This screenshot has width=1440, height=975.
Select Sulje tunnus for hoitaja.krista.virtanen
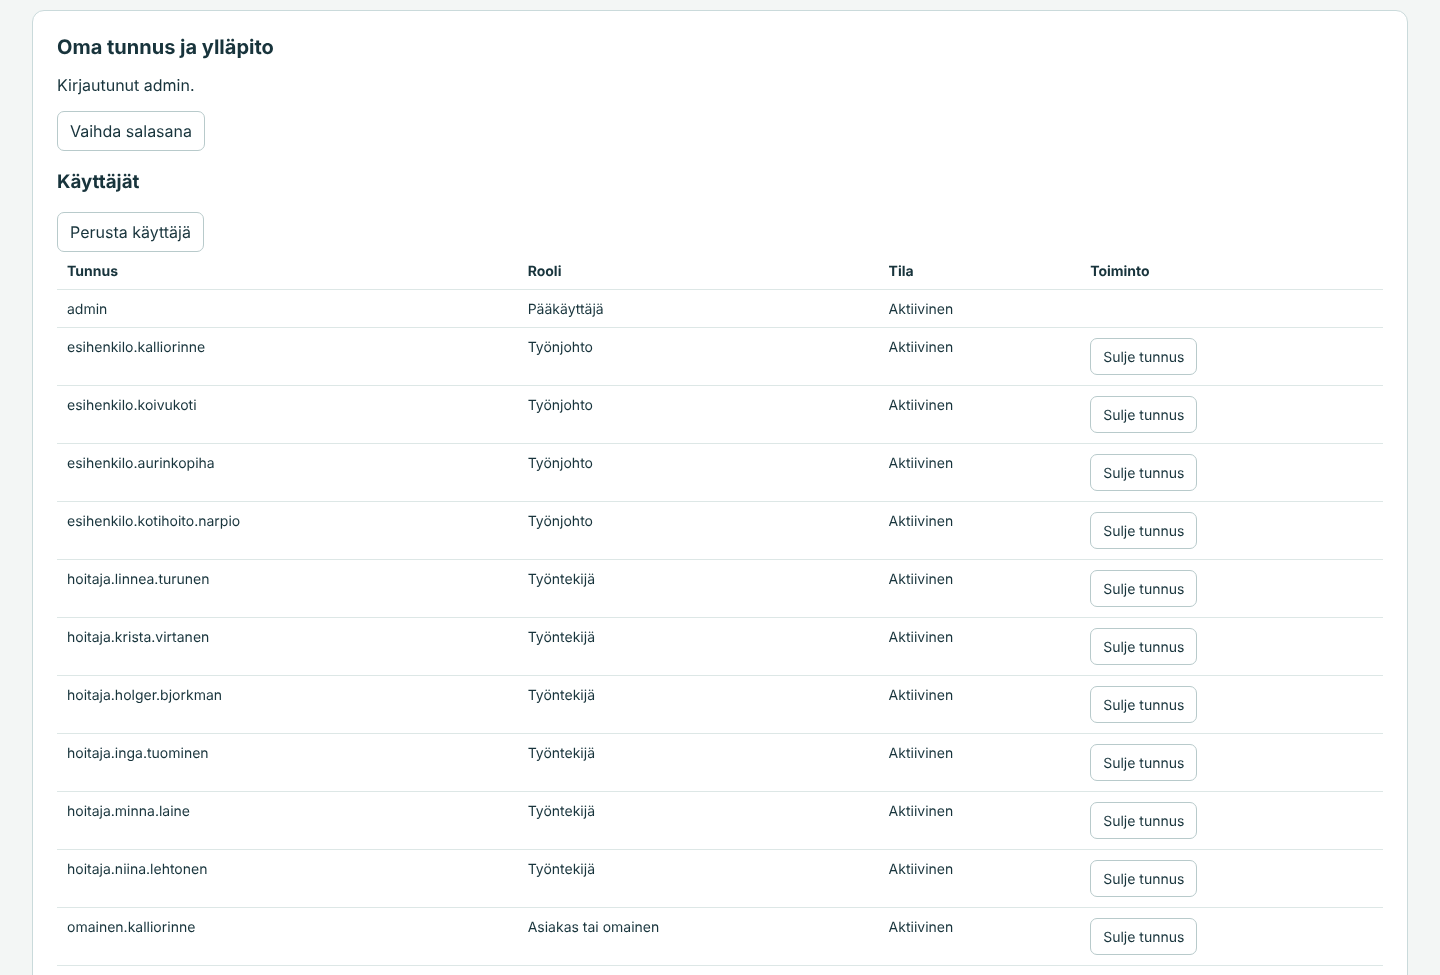pyautogui.click(x=1143, y=647)
